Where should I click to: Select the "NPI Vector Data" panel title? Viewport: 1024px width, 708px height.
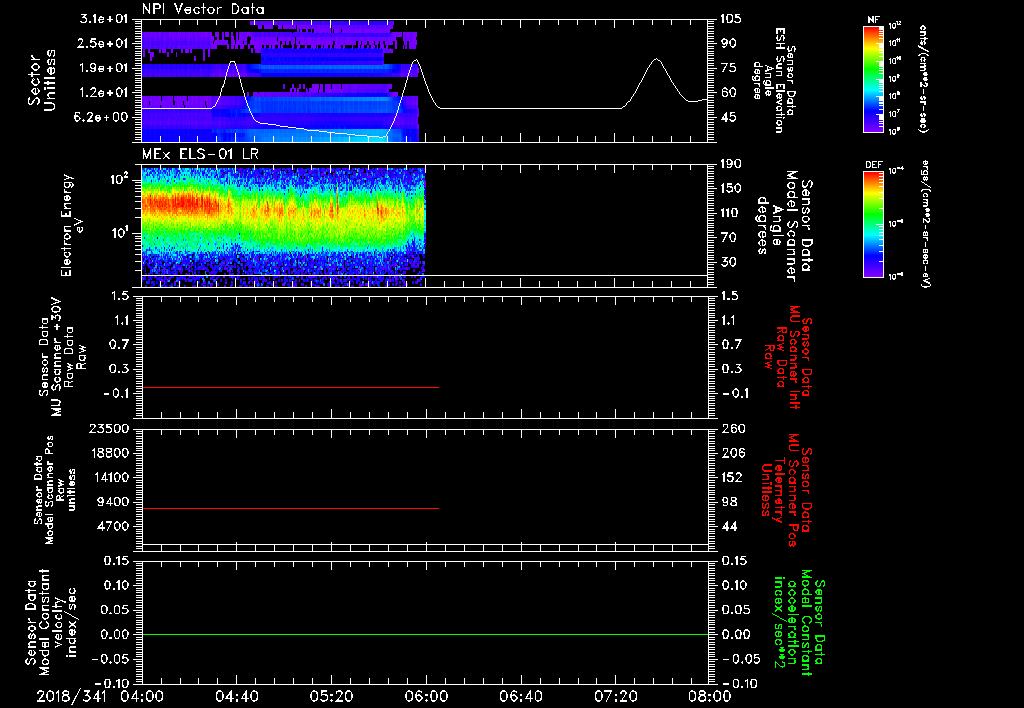click(203, 9)
